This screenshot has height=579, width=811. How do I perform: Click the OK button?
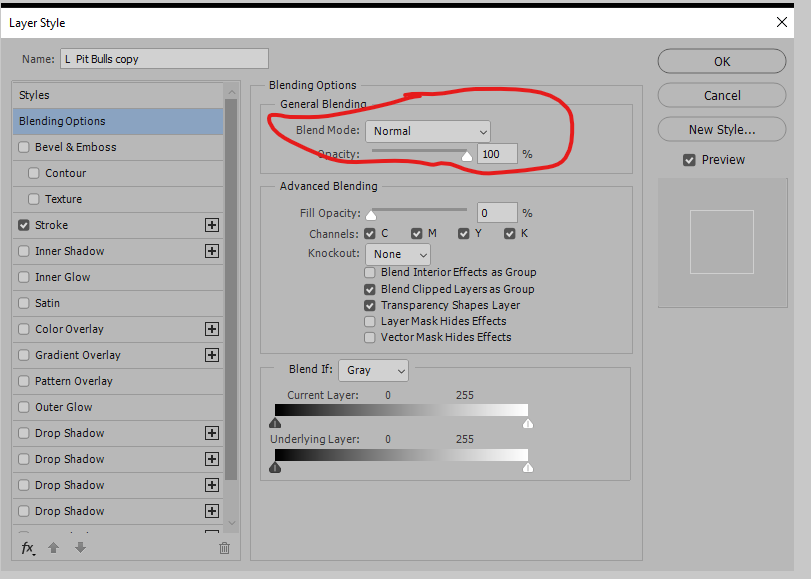tap(721, 61)
